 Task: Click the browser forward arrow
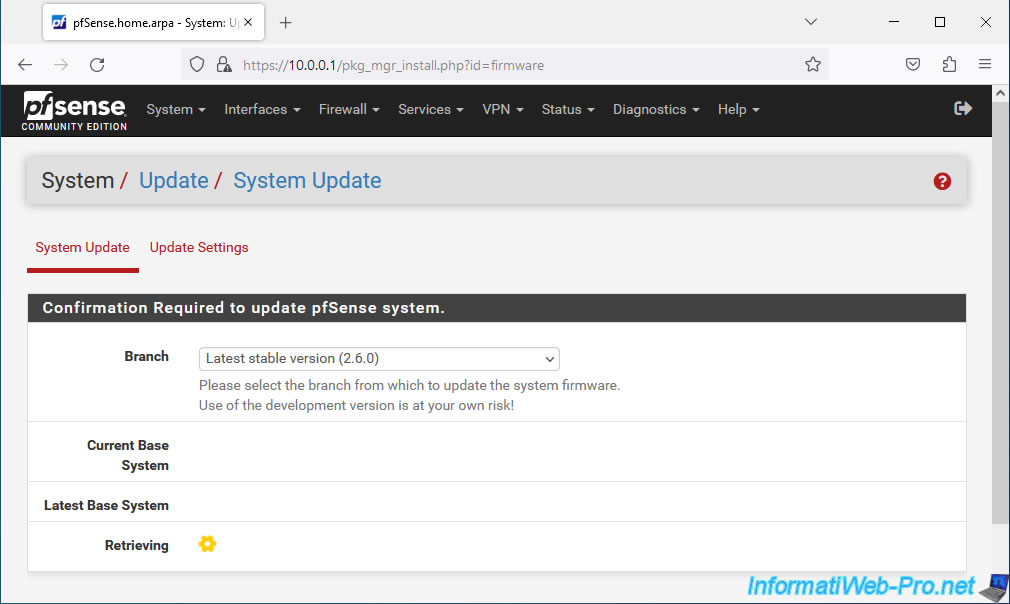[61, 64]
